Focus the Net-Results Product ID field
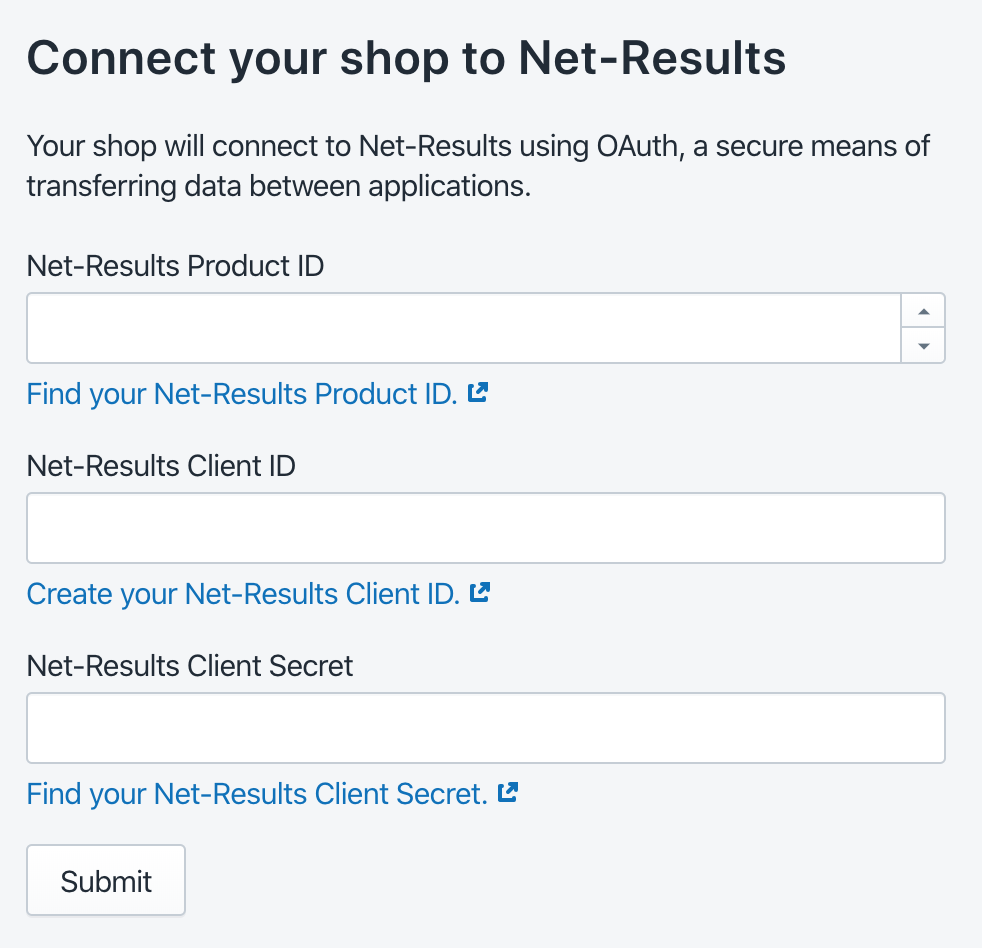The image size is (982, 948). [x=464, y=328]
